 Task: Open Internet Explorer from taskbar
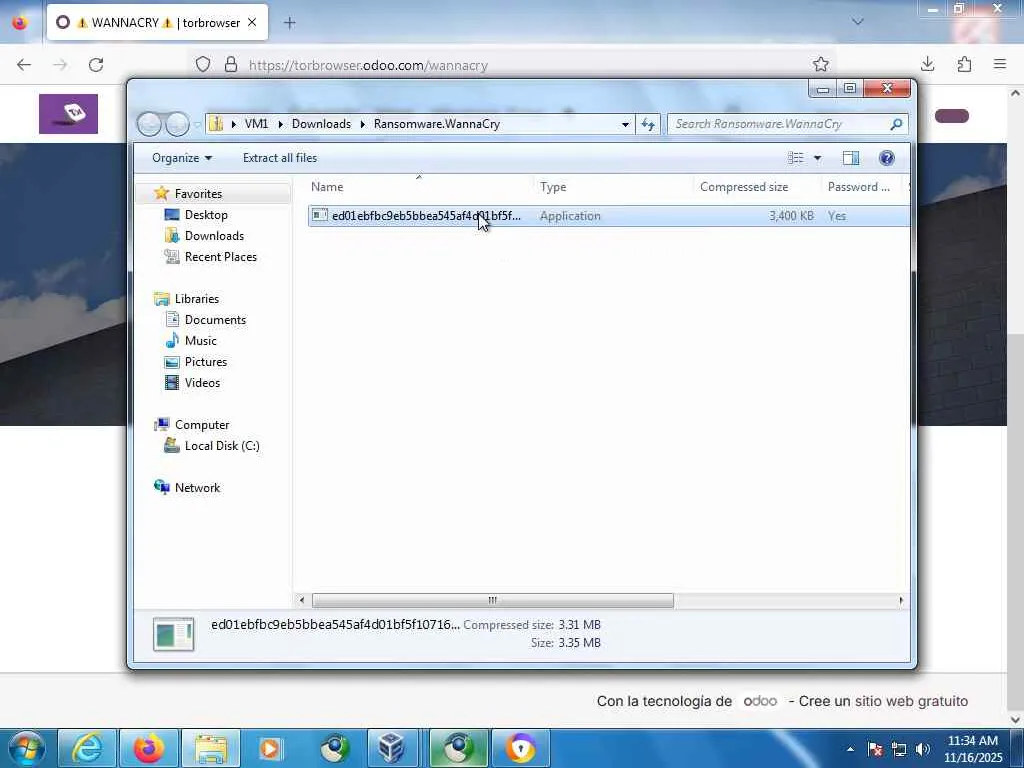[x=87, y=748]
